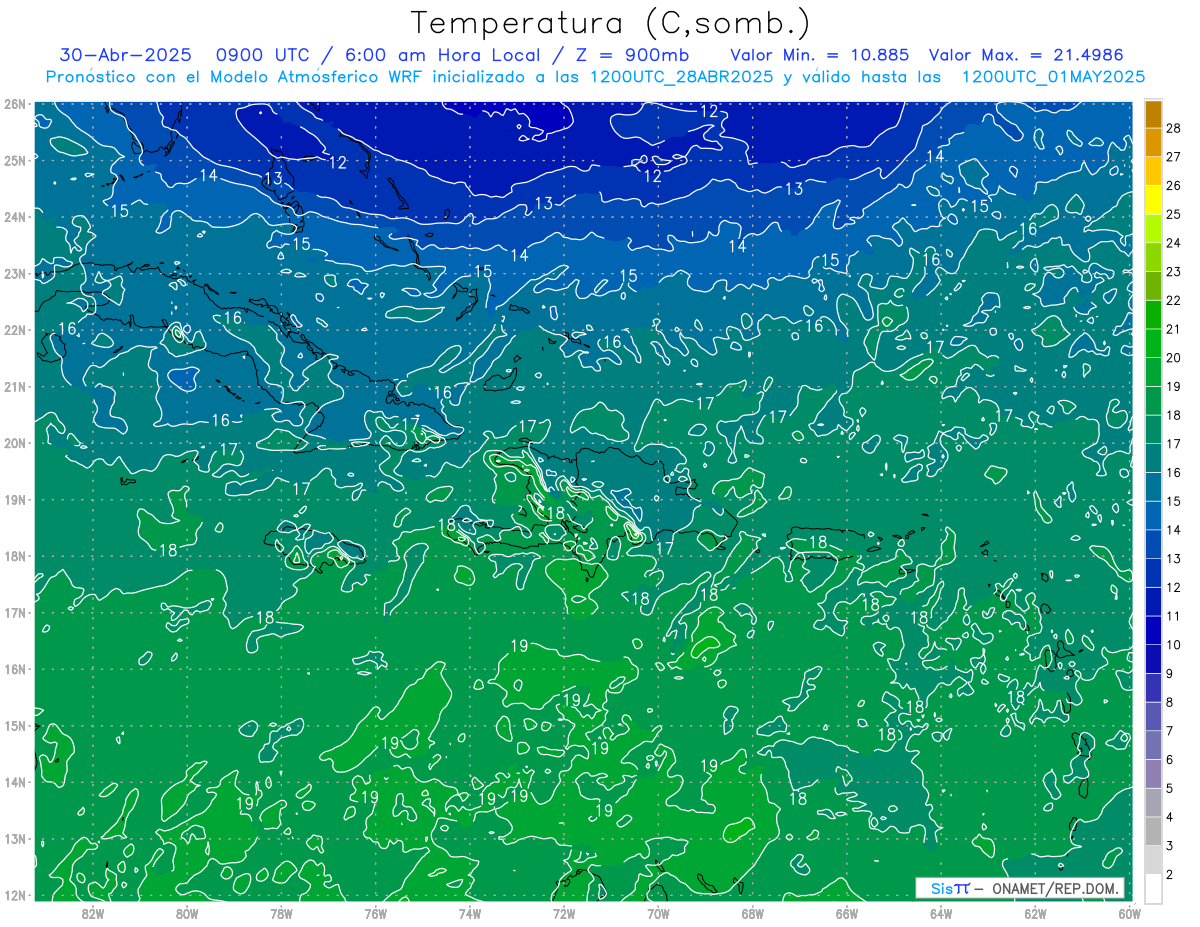Click the '74W' longitude axis label

(470, 913)
